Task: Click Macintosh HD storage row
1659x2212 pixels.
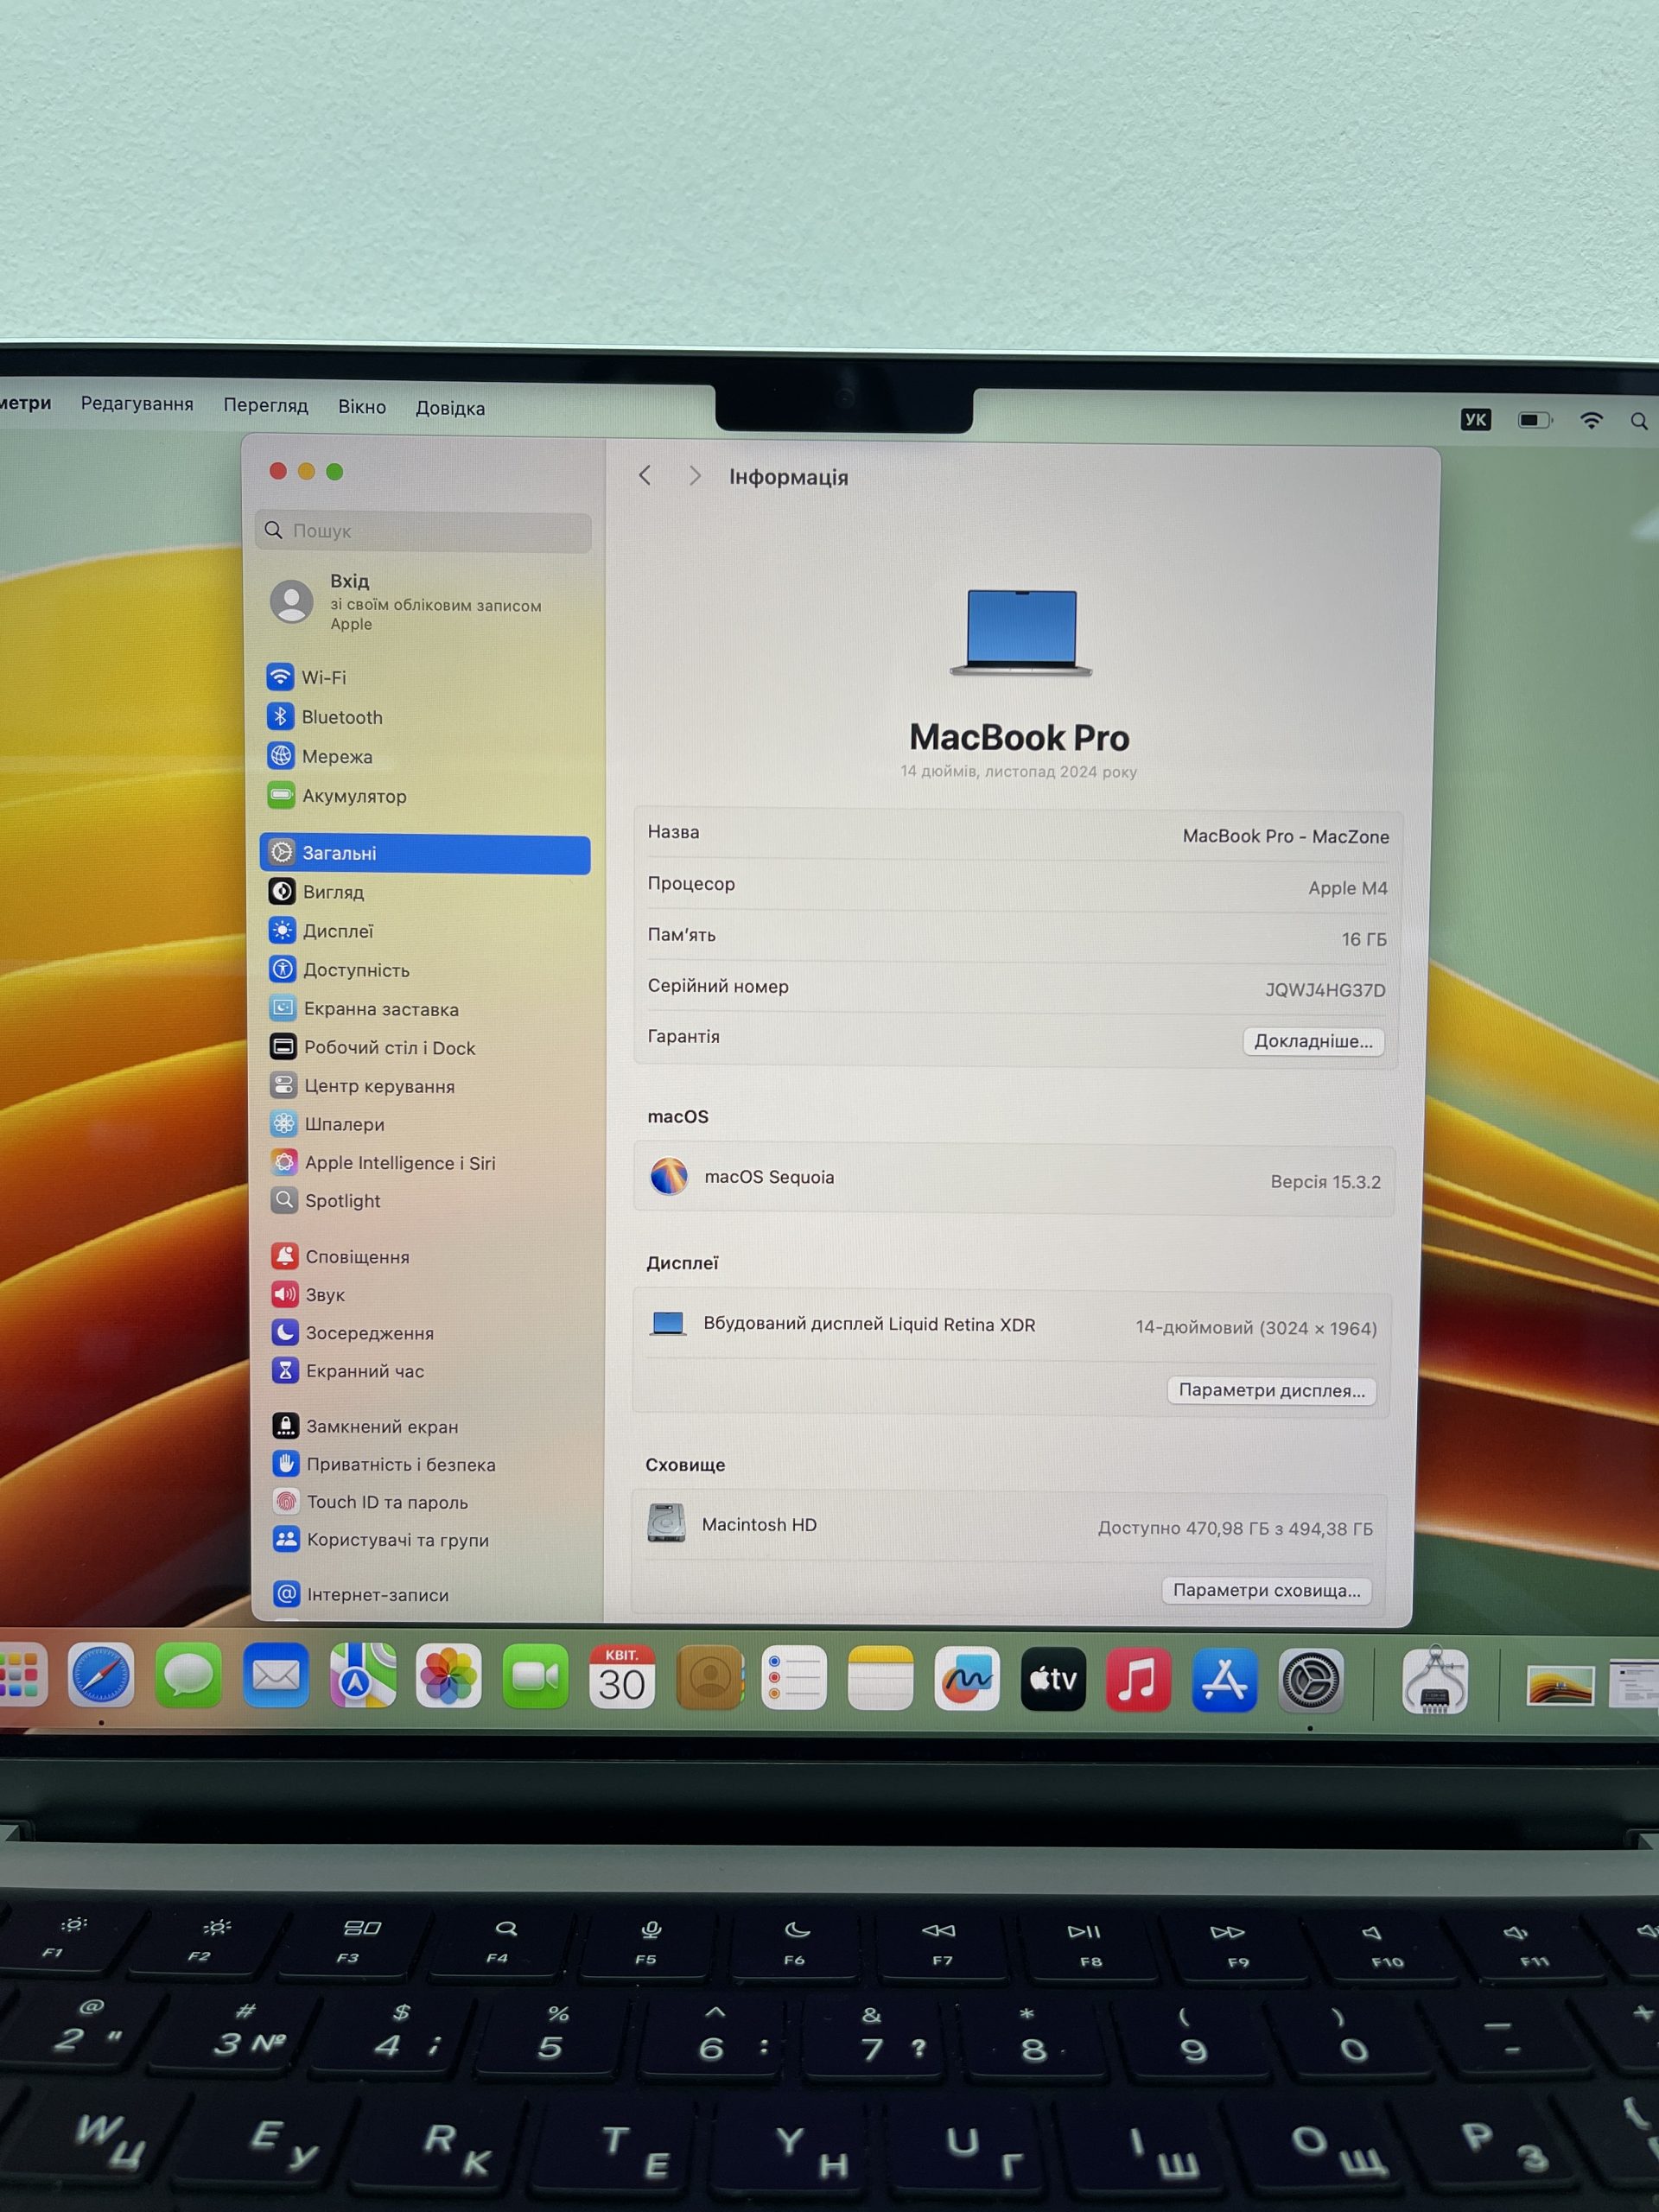Action: pyautogui.click(x=1010, y=1526)
